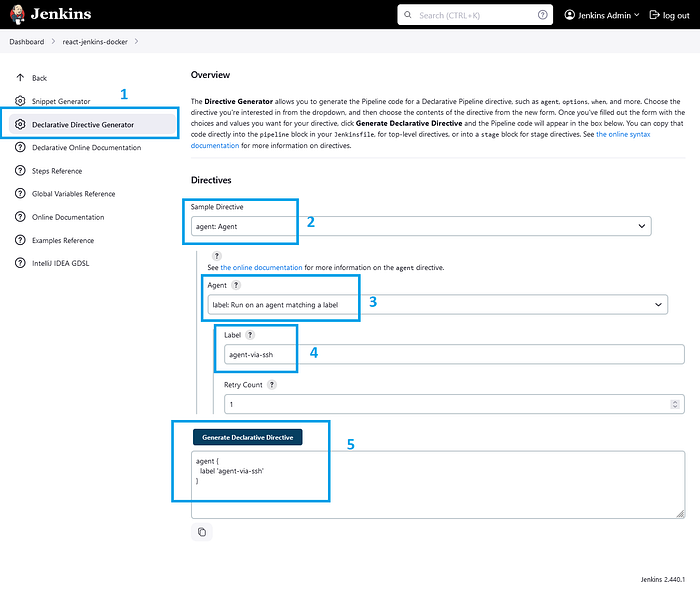Click into the Label input field

click(x=454, y=354)
